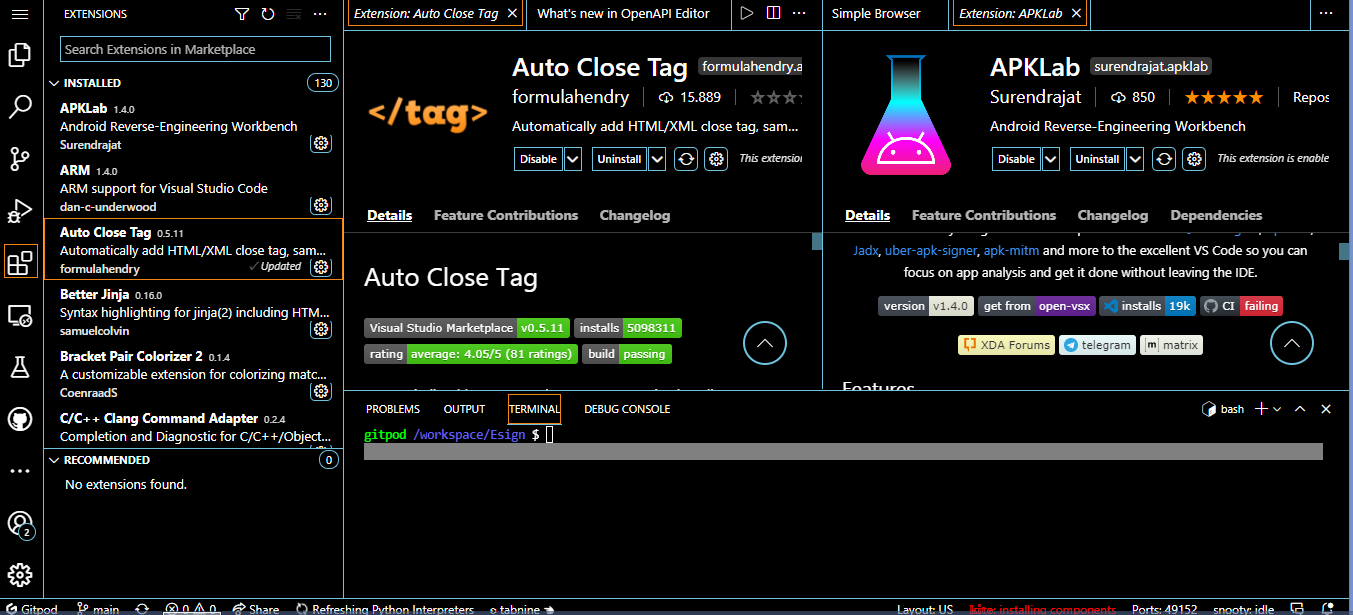
Task: Open the gear settings on the APKLab page
Action: click(x=1194, y=159)
